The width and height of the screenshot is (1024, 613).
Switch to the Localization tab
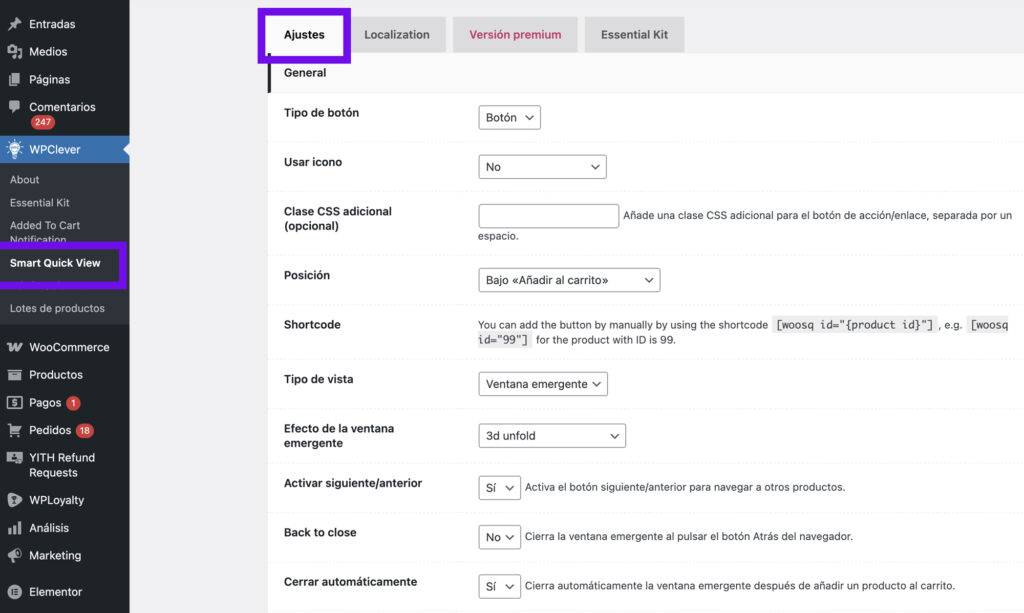coord(399,33)
